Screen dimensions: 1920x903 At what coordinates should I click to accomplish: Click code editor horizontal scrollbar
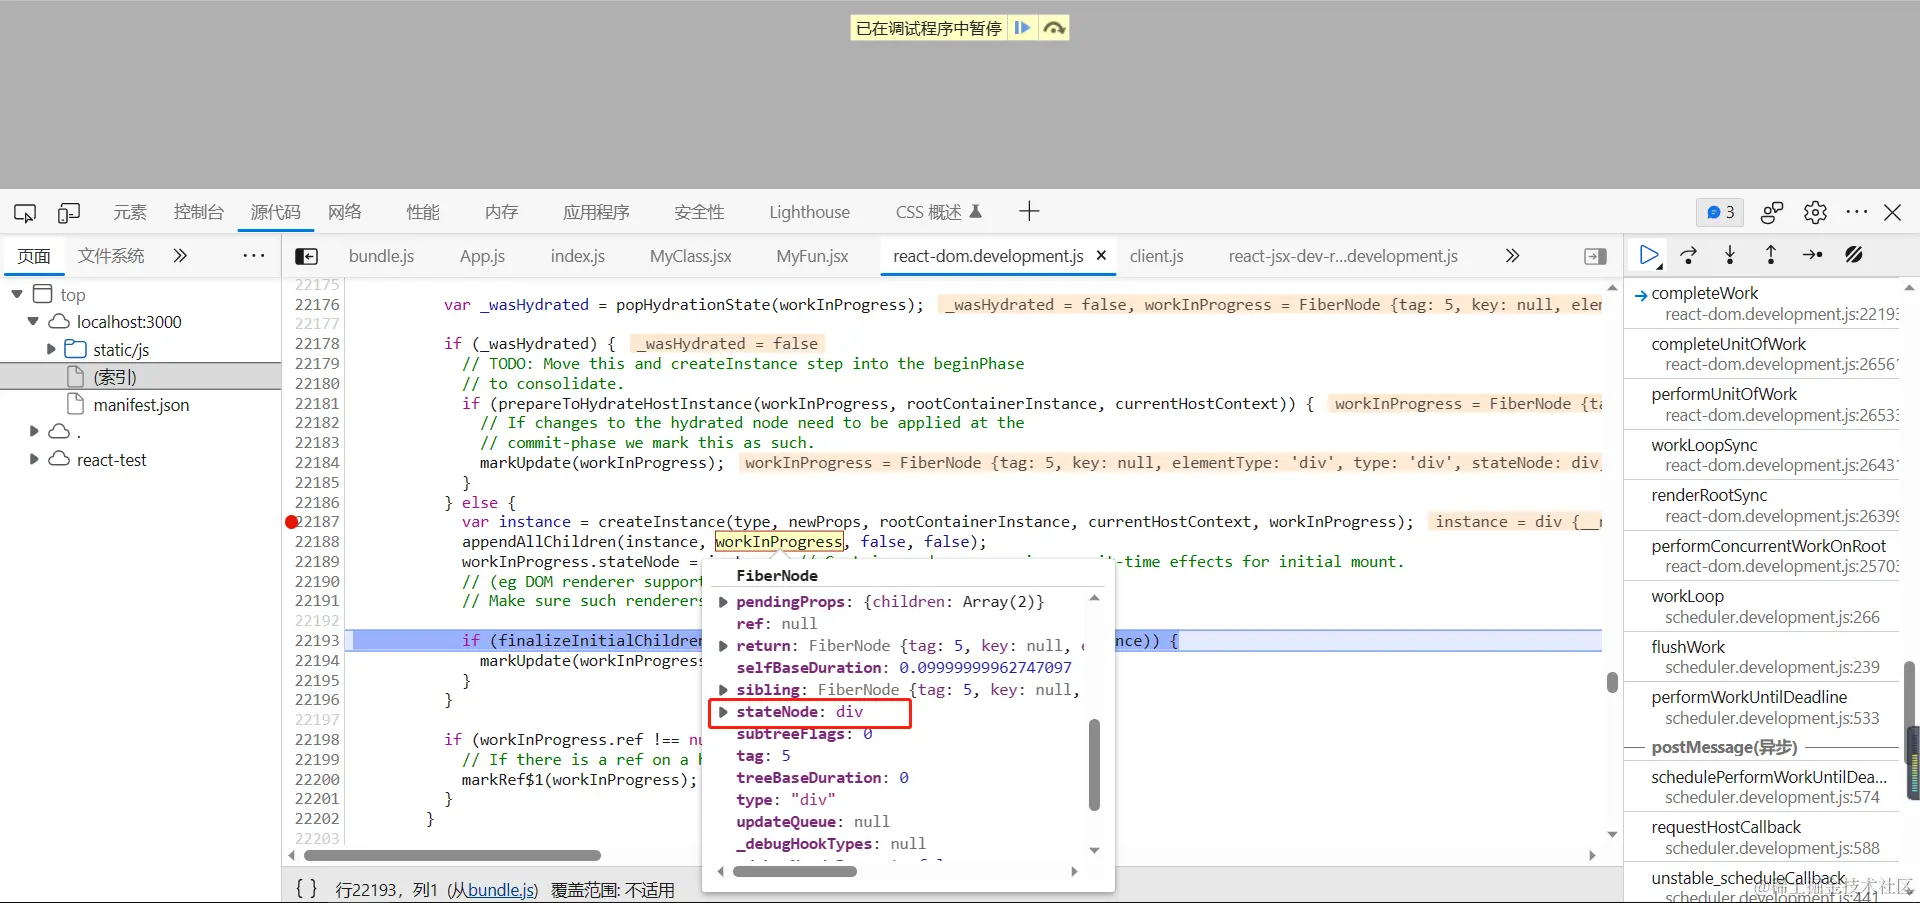tap(452, 855)
